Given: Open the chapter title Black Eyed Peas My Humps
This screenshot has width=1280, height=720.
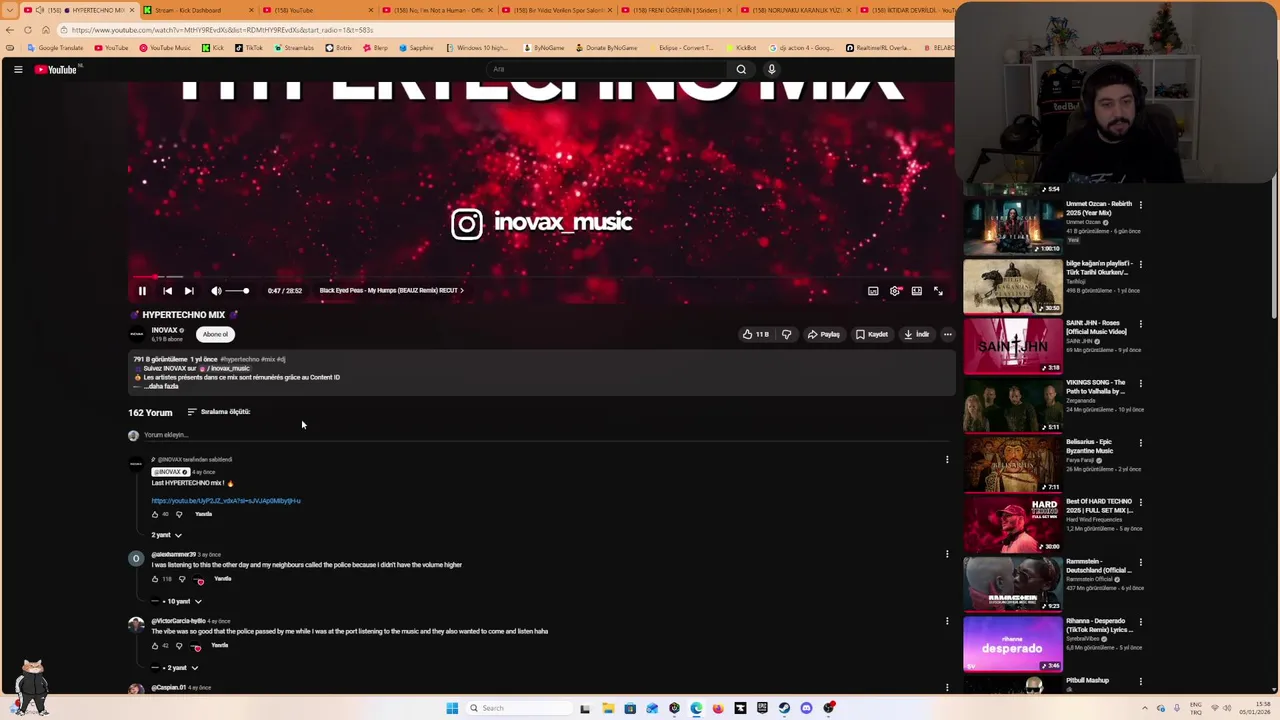Looking at the screenshot, I should click(x=391, y=291).
